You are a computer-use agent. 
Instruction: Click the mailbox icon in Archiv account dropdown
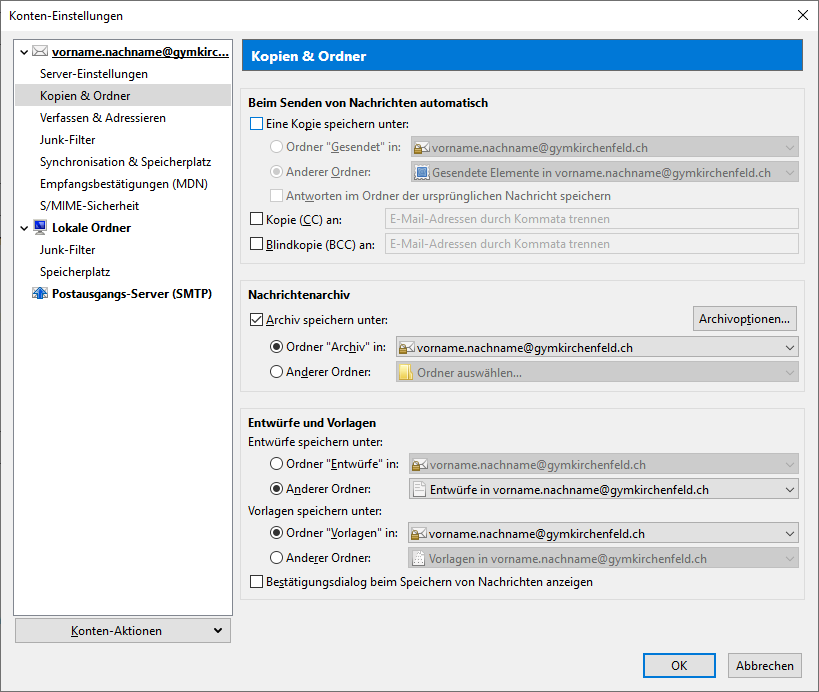407,347
